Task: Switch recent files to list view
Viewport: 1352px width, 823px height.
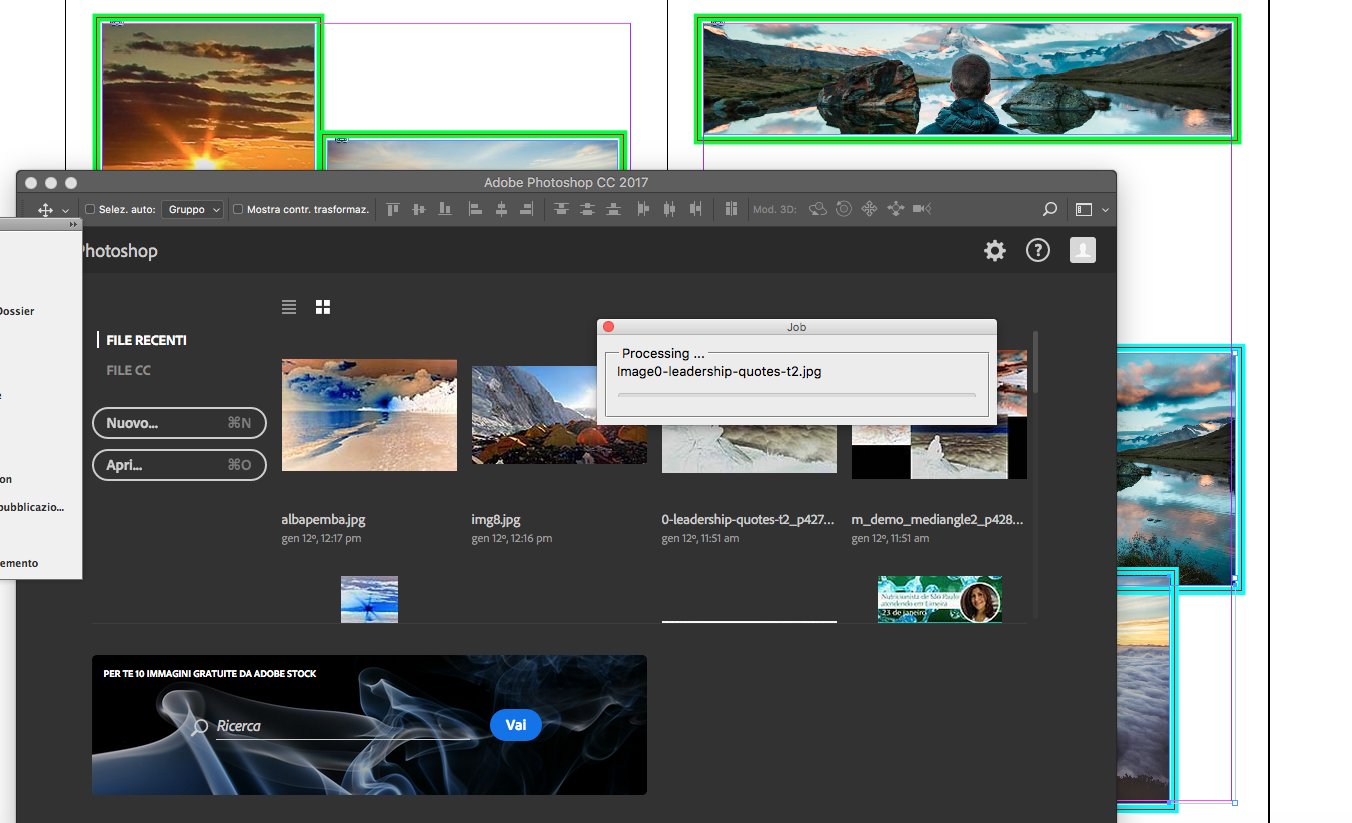Action: tap(289, 307)
